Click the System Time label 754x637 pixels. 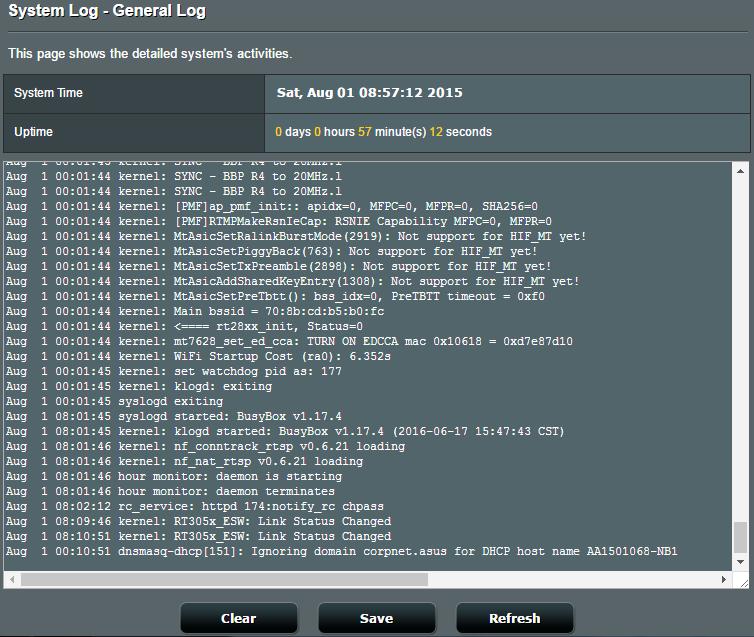(48, 93)
